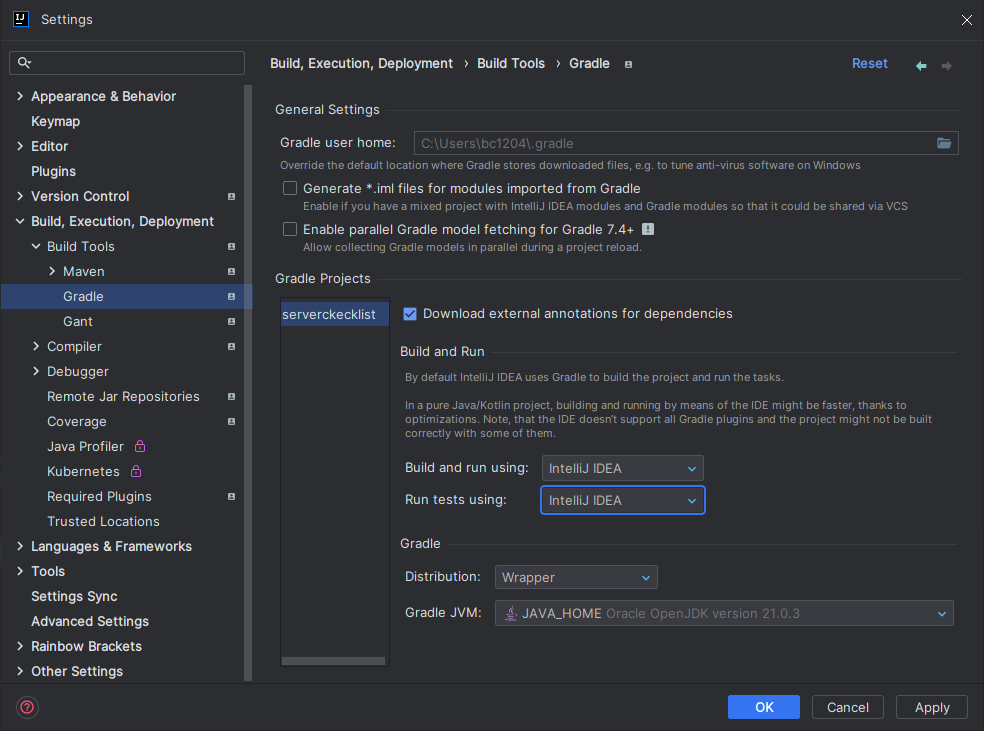Click the lock icon next to Kubernetes
Viewport: 984px width, 731px height.
(x=136, y=471)
